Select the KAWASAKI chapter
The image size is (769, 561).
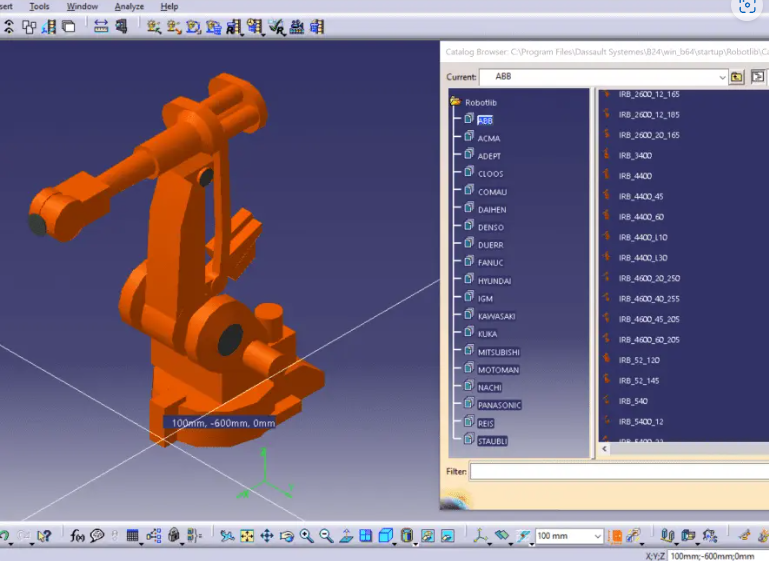[496, 316]
